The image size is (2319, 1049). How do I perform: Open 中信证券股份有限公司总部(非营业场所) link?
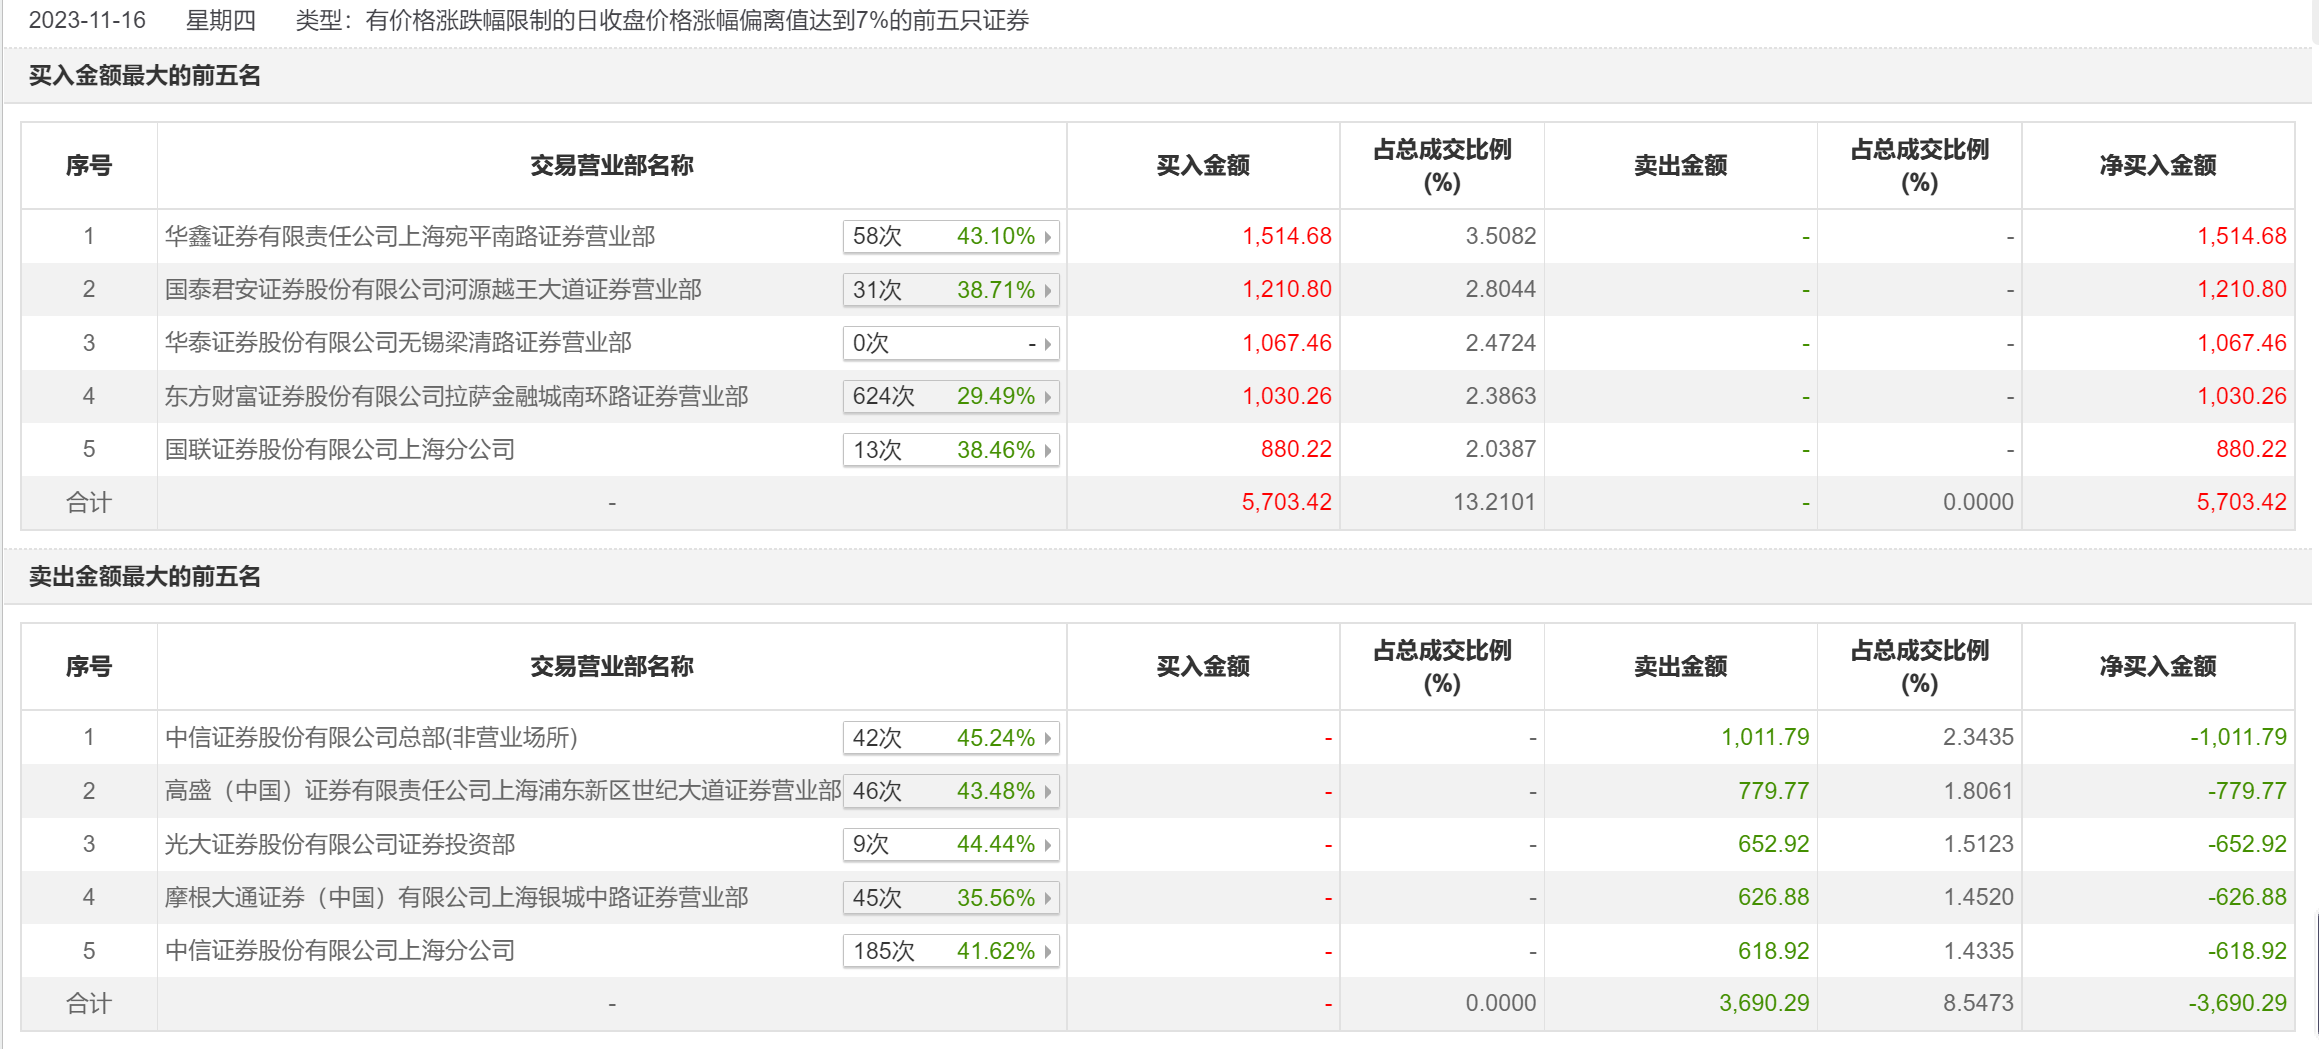[x=371, y=738]
